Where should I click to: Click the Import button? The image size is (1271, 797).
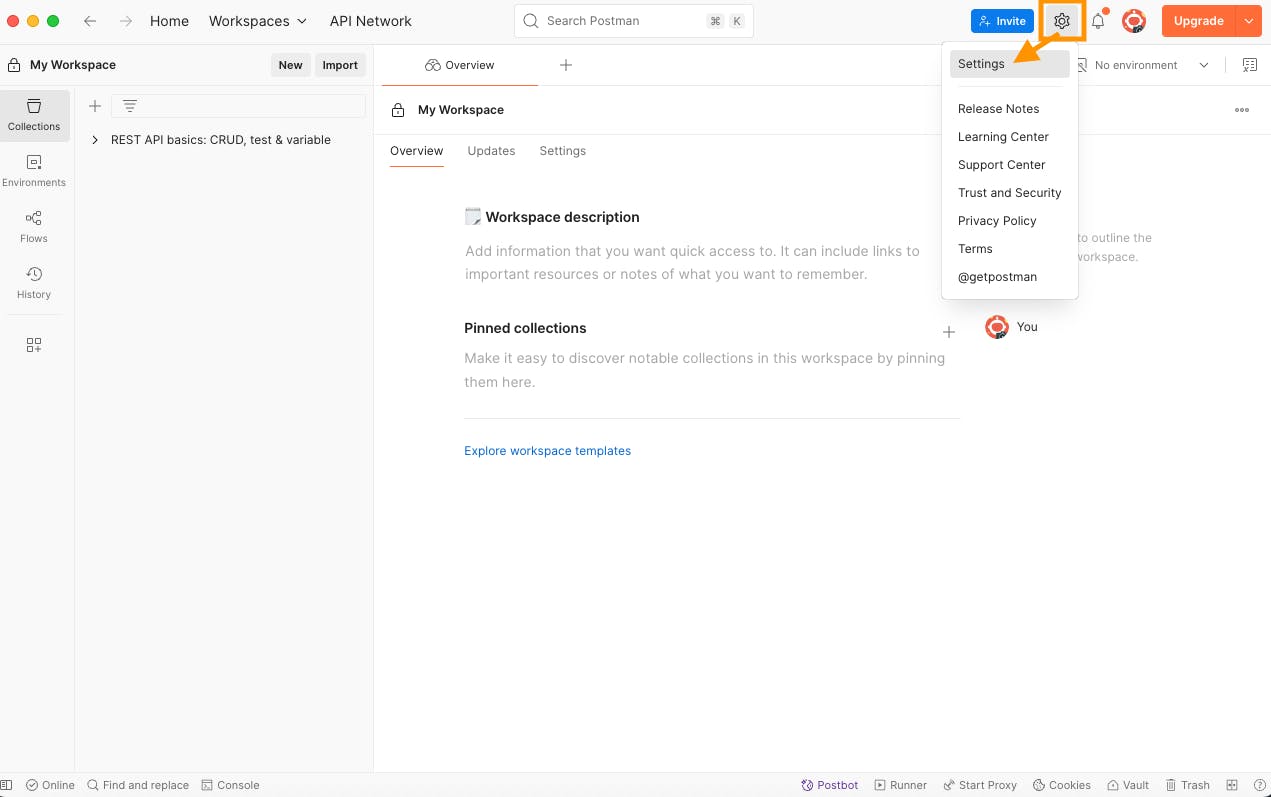(x=340, y=65)
